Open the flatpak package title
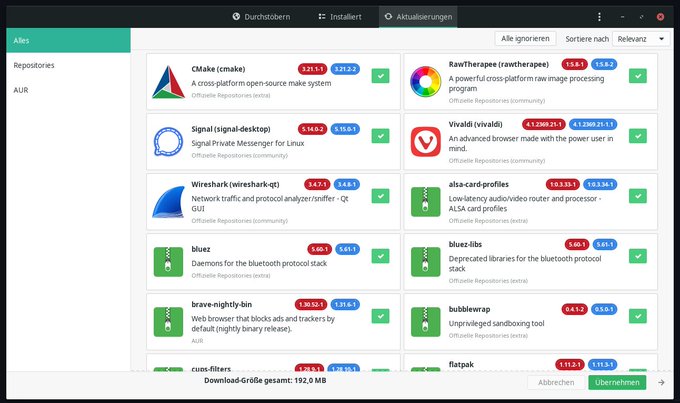Image resolution: width=680 pixels, height=403 pixels. [461, 364]
